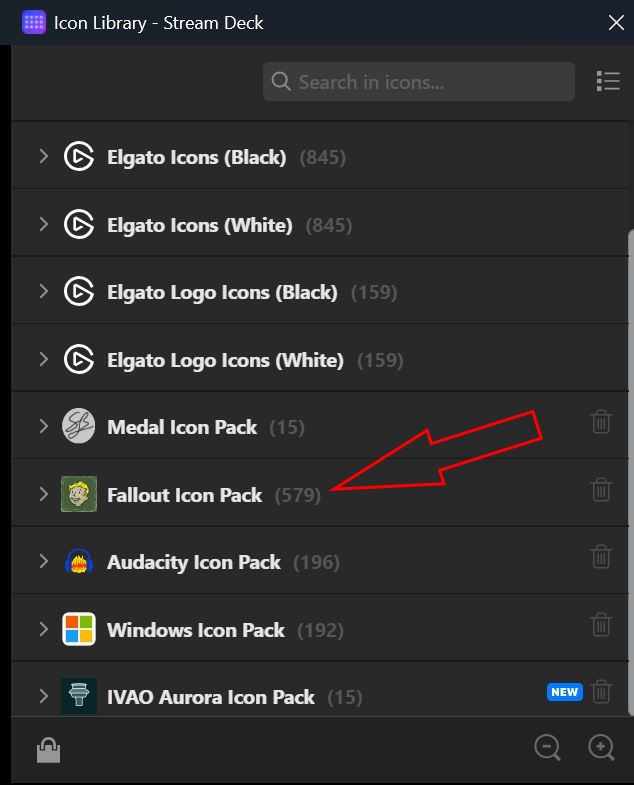The image size is (634, 785).
Task: Delete the Audacity Icon Pack
Action: pyautogui.click(x=601, y=556)
